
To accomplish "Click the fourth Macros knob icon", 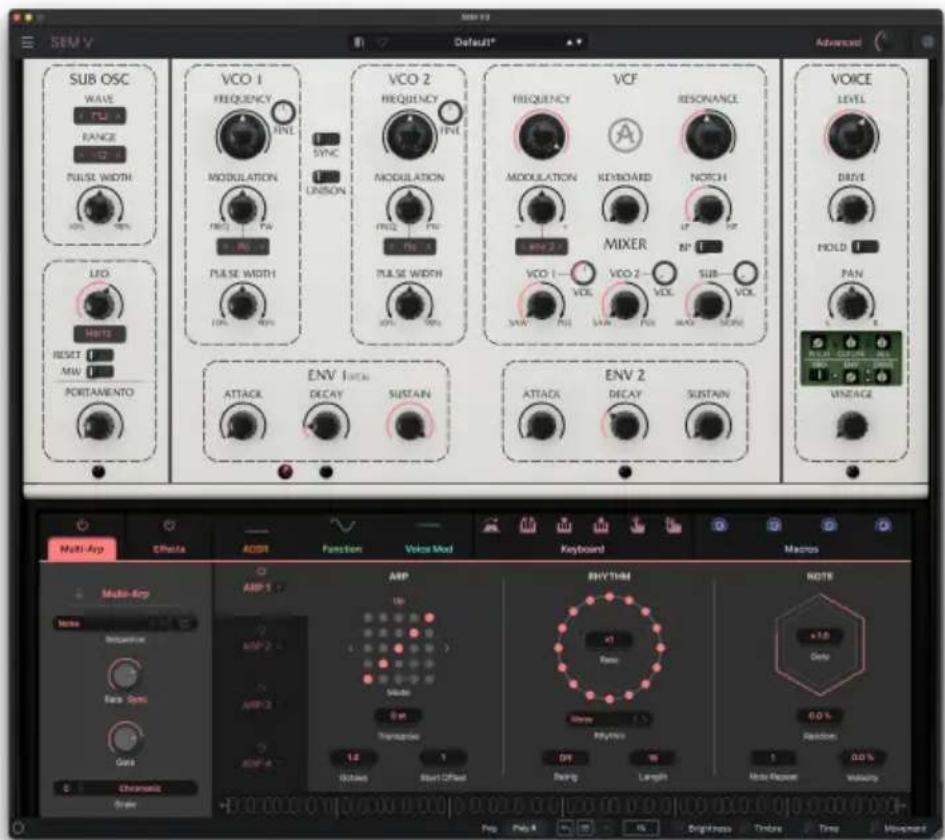I will click(x=883, y=525).
